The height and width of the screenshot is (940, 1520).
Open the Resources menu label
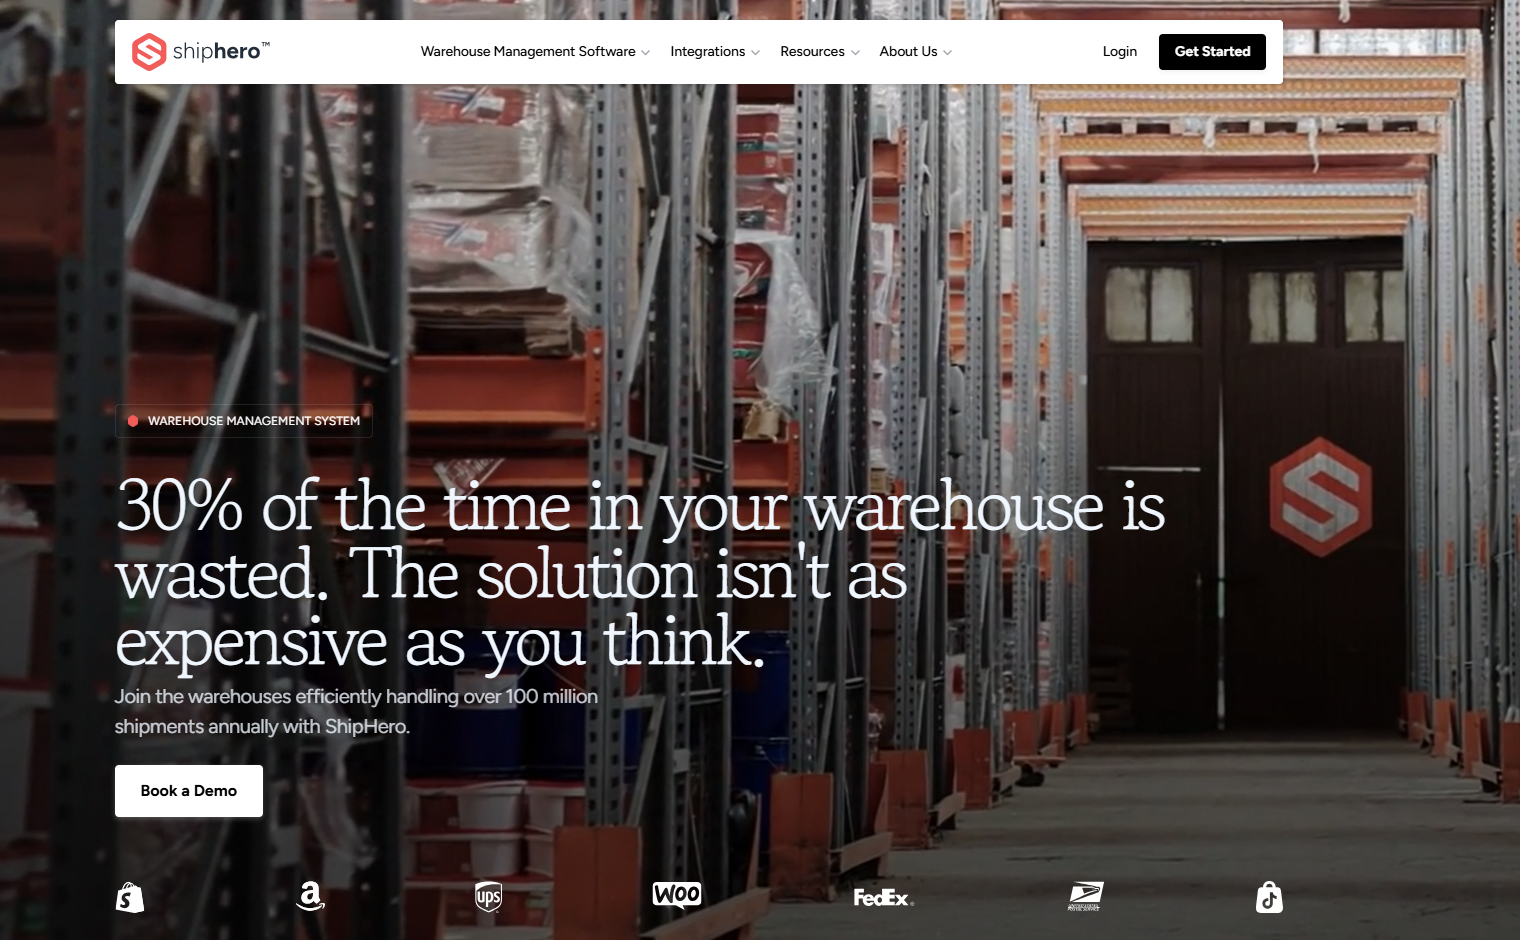[x=812, y=52]
